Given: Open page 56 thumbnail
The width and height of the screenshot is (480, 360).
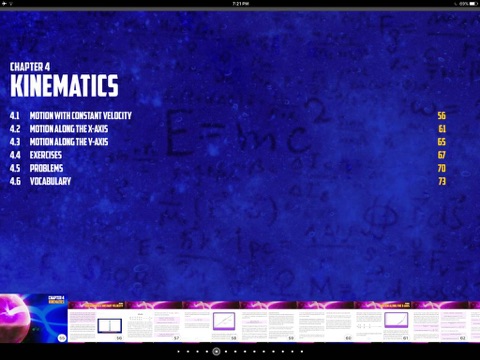Looking at the screenshot, I should tap(96, 322).
